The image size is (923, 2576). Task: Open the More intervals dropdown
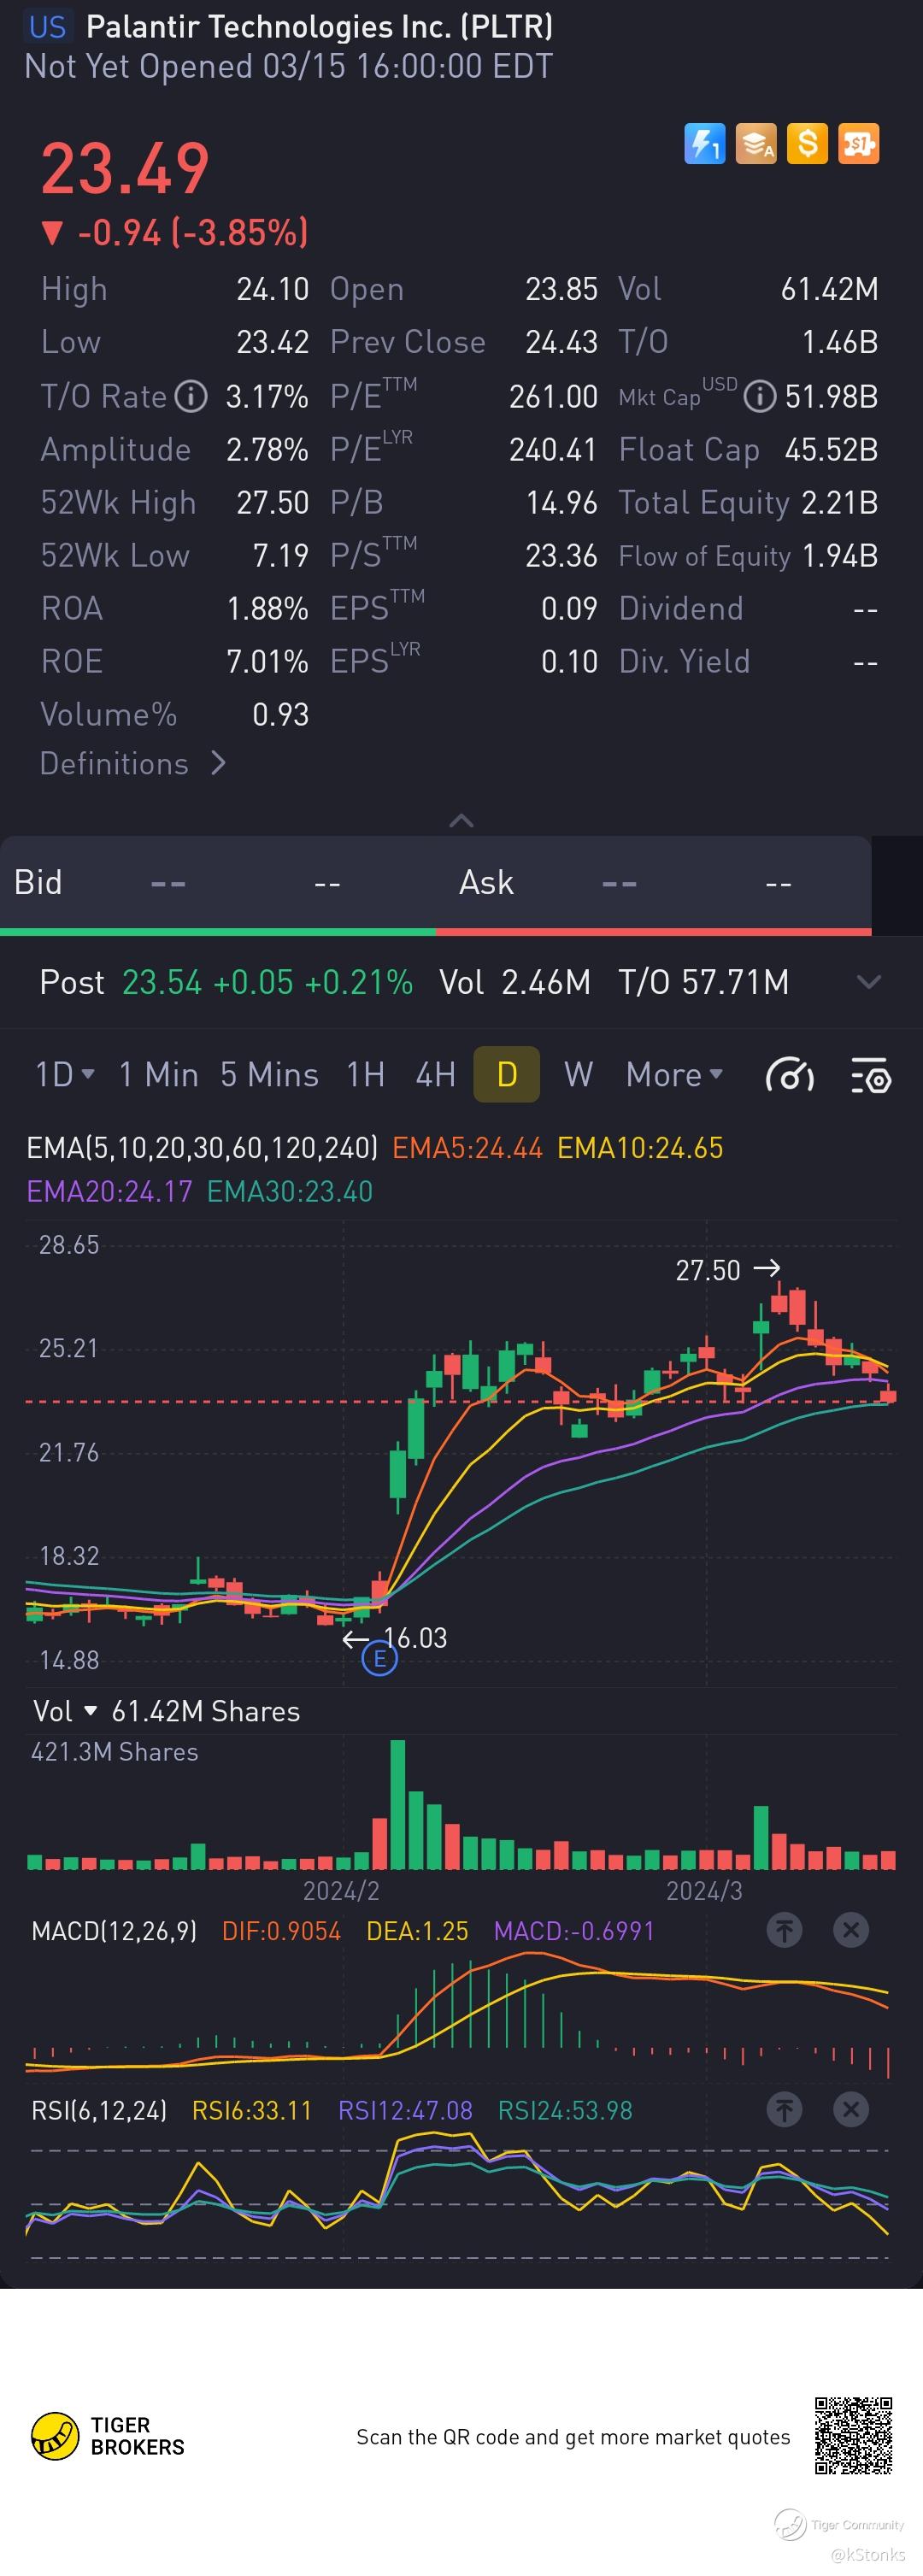(674, 1075)
